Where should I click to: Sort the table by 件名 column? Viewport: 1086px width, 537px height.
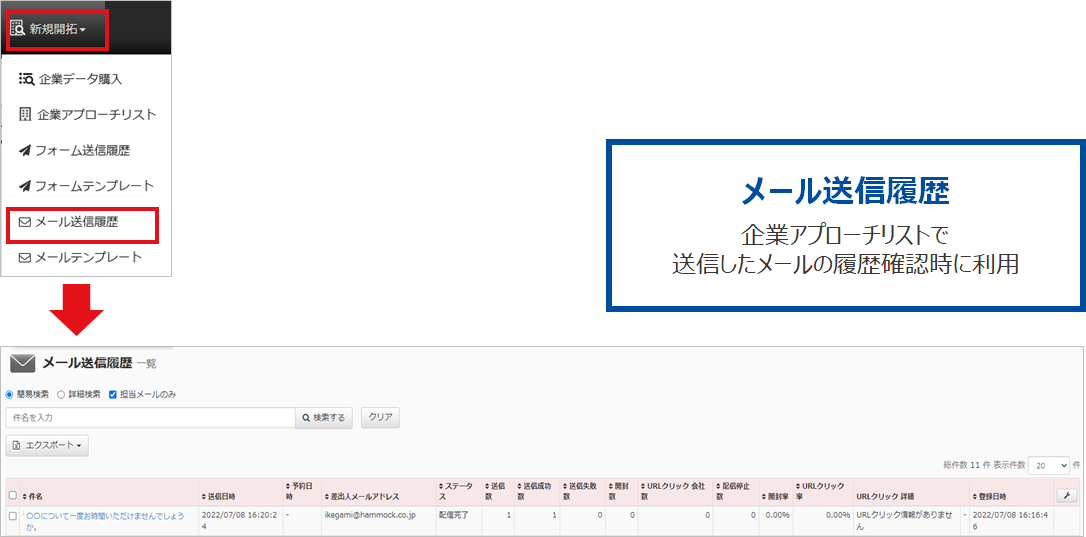33,497
